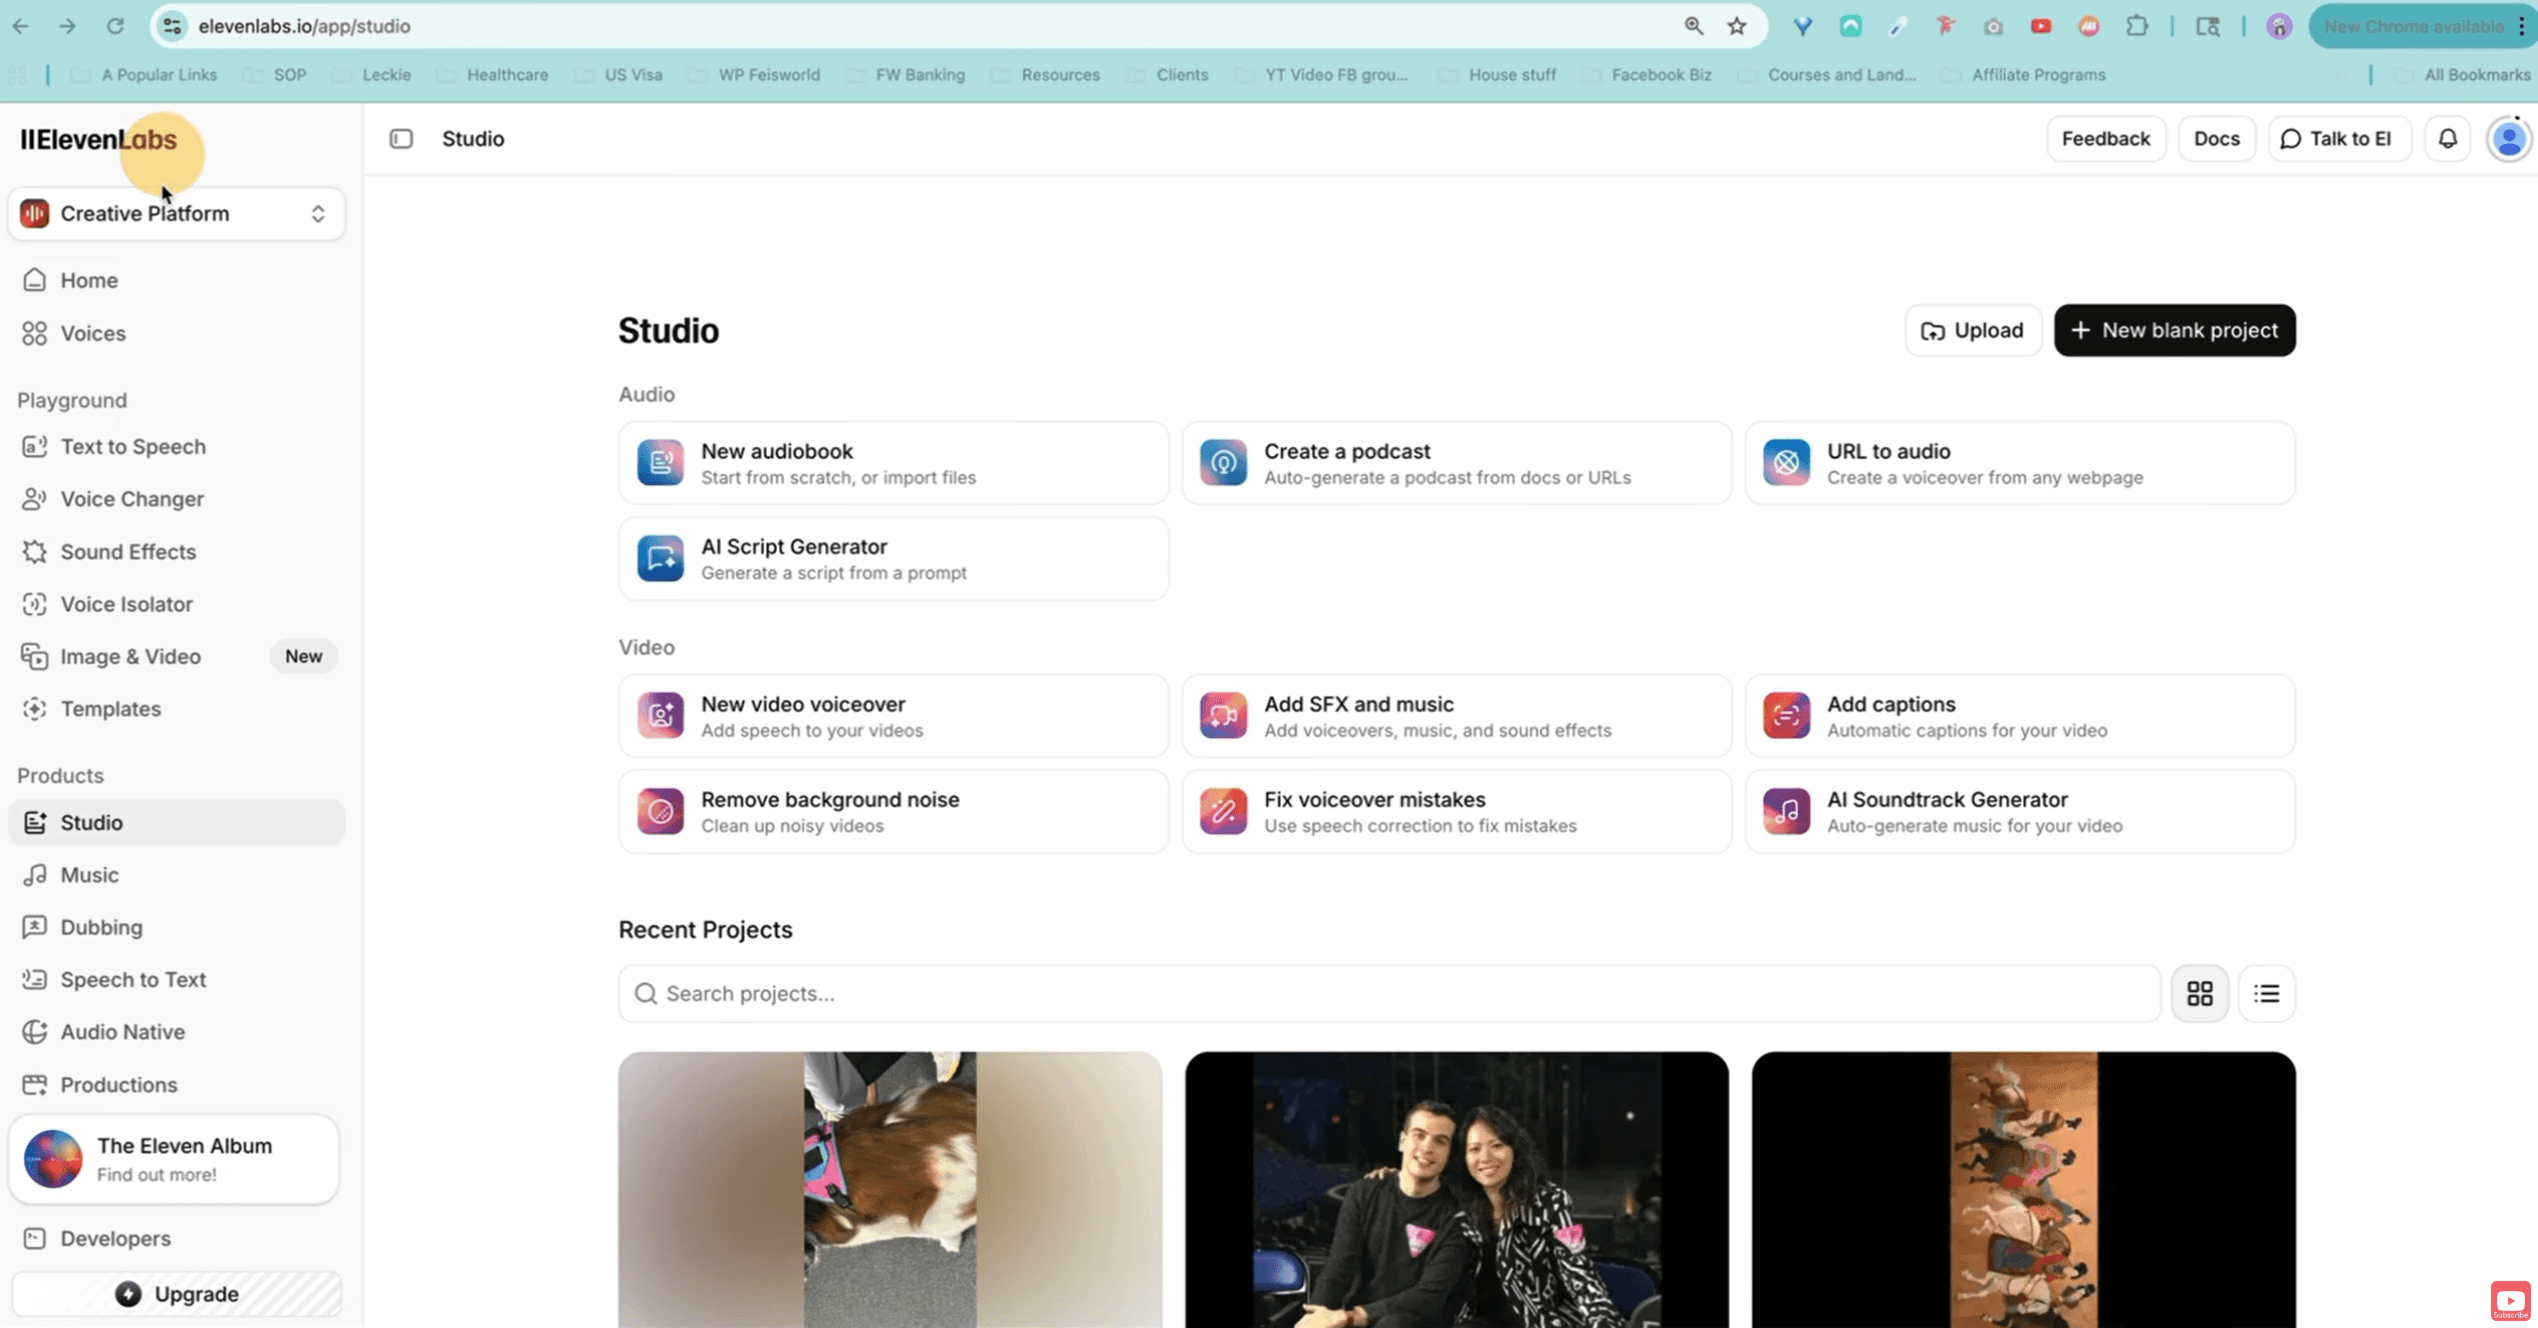Viewport: 2538px width, 1328px height.
Task: Open the Clients bookmarks folder
Action: [x=1169, y=75]
